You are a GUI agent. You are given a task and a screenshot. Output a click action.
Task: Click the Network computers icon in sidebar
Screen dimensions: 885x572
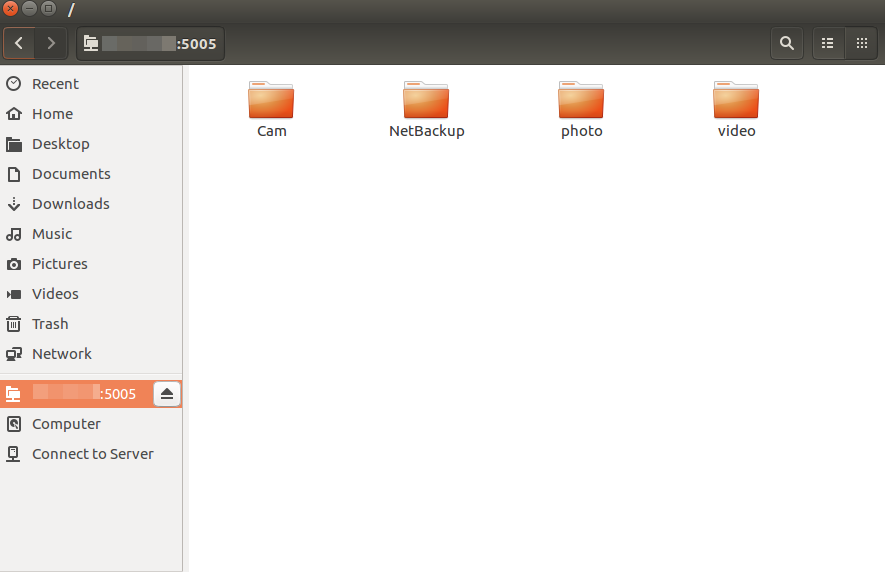(14, 353)
